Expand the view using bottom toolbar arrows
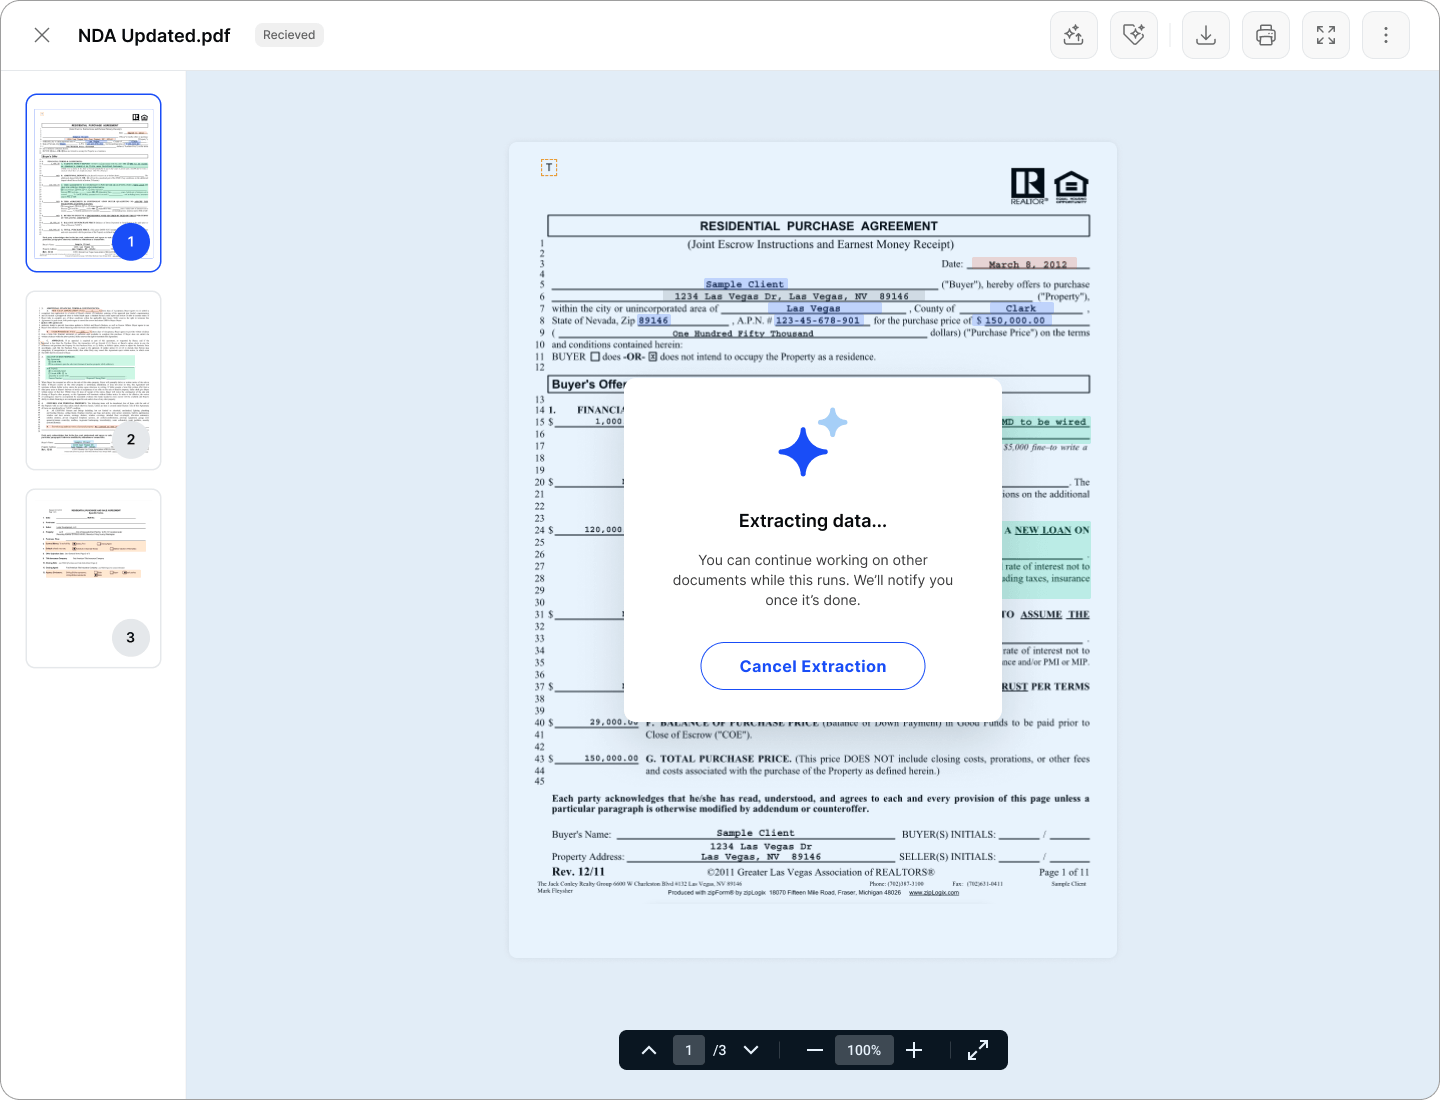This screenshot has width=1440, height=1100. 978,1050
